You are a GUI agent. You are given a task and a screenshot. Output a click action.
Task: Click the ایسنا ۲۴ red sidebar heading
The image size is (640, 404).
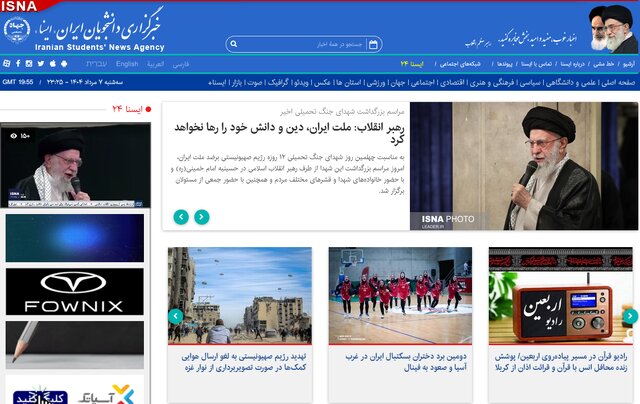click(127, 109)
